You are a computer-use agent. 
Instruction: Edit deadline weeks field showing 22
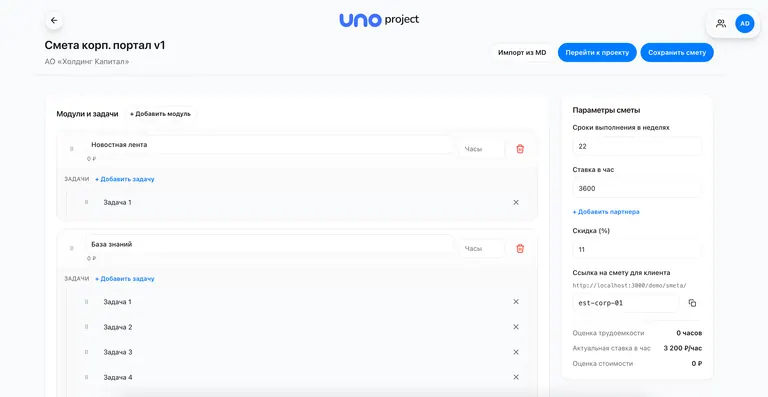click(637, 146)
